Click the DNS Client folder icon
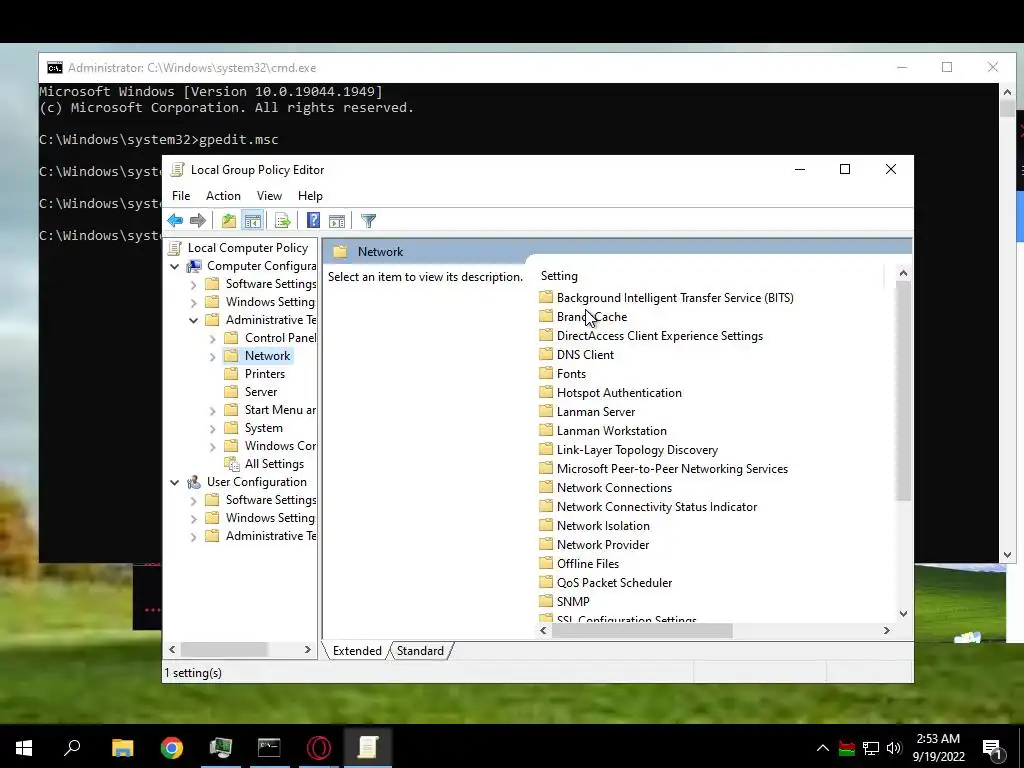This screenshot has width=1024, height=768. 546,354
